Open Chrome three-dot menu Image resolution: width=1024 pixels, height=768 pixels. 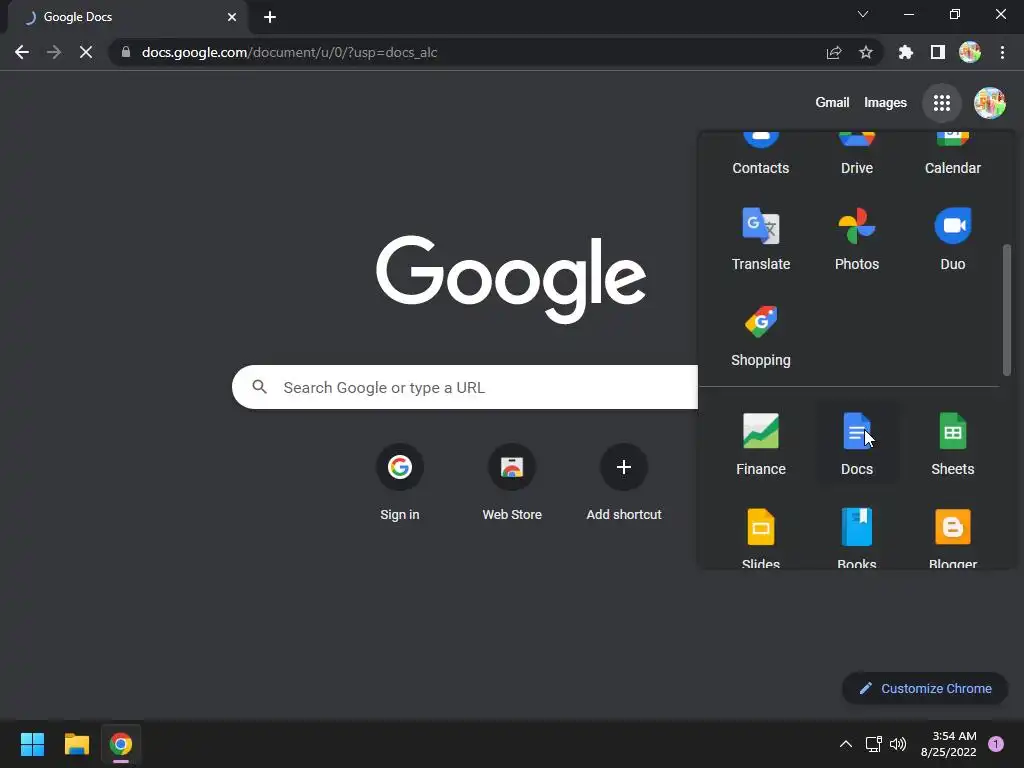(1002, 52)
